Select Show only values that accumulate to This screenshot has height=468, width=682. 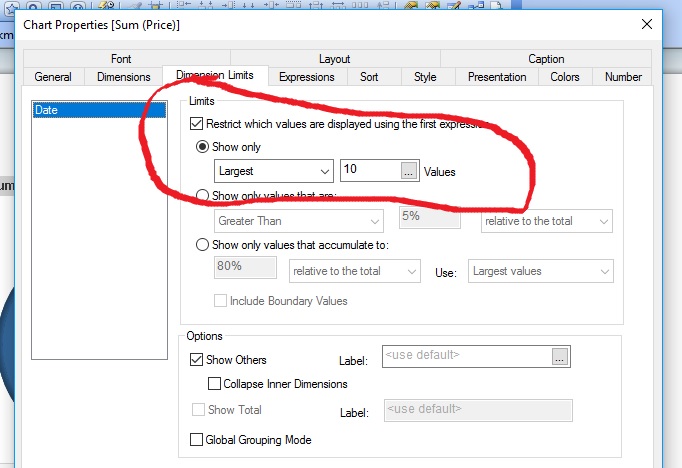click(x=202, y=245)
